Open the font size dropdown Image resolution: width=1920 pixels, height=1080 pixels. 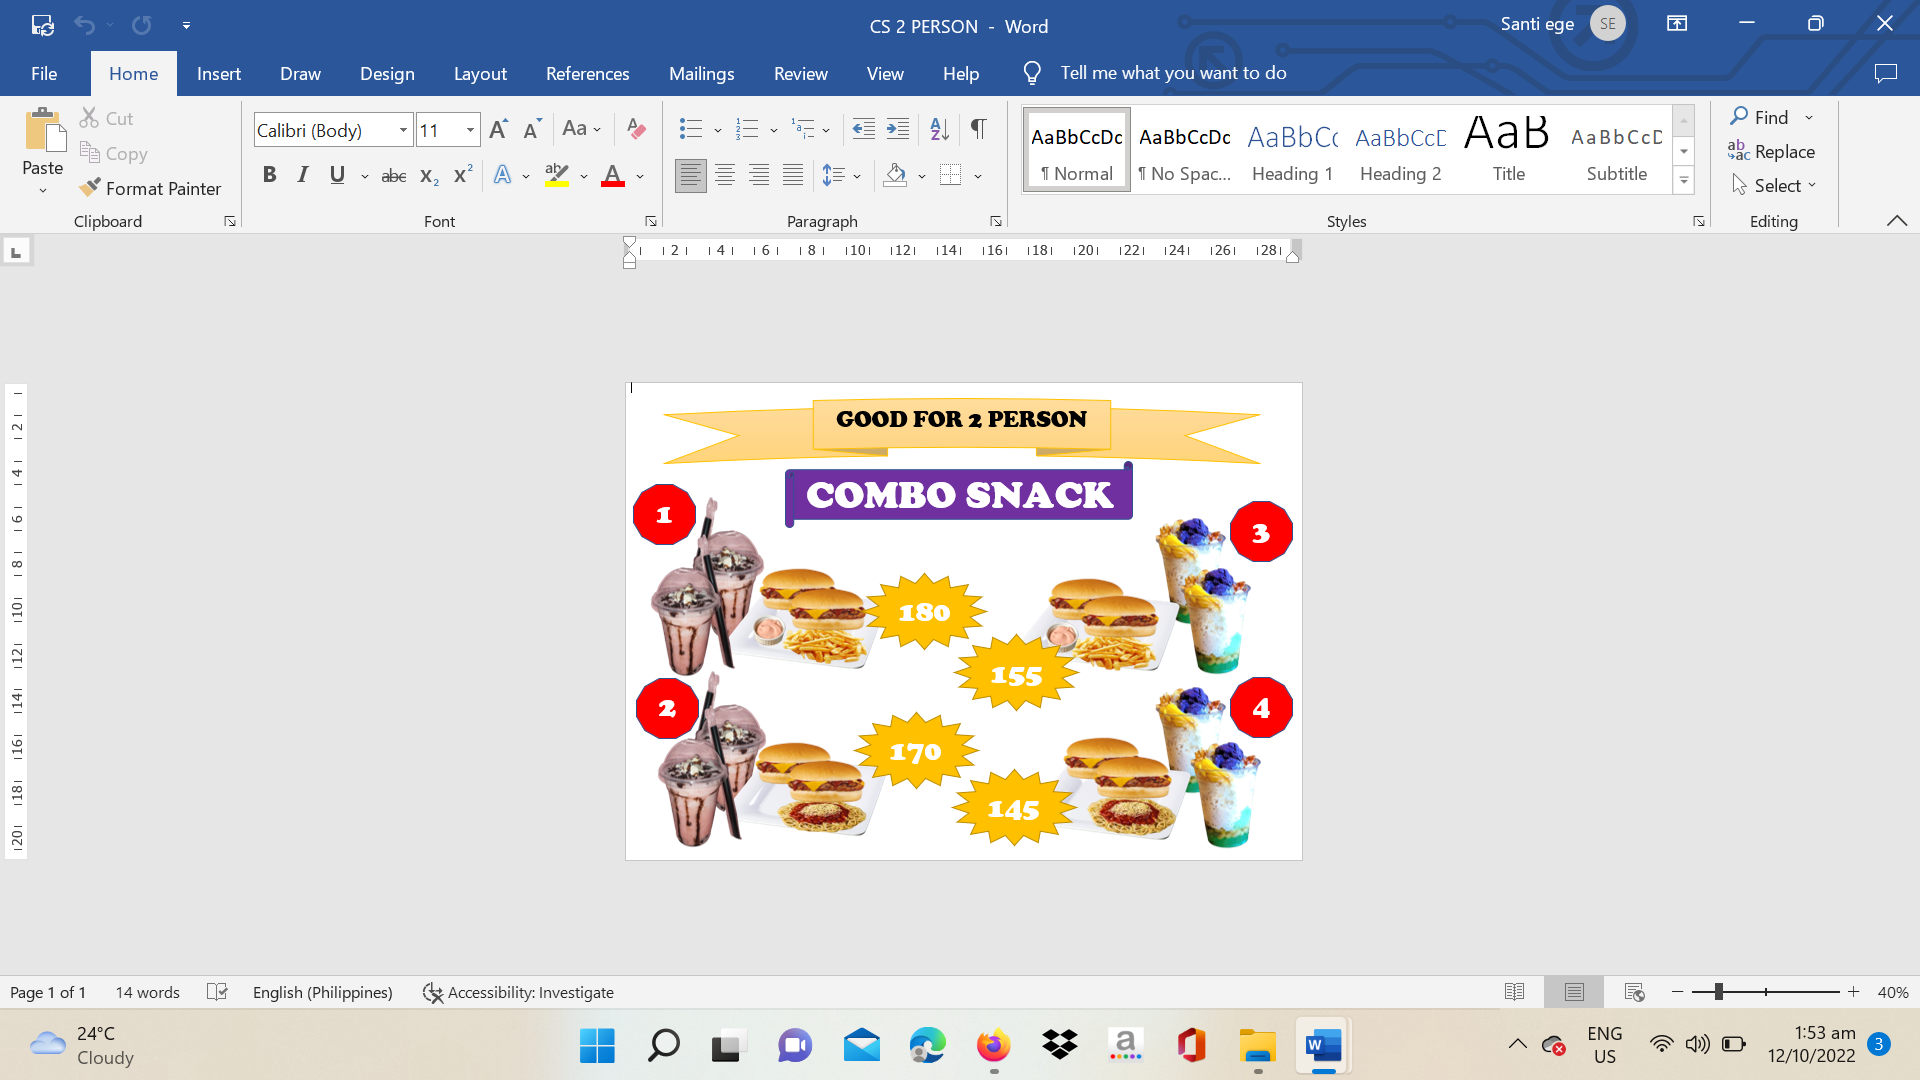[x=470, y=130]
